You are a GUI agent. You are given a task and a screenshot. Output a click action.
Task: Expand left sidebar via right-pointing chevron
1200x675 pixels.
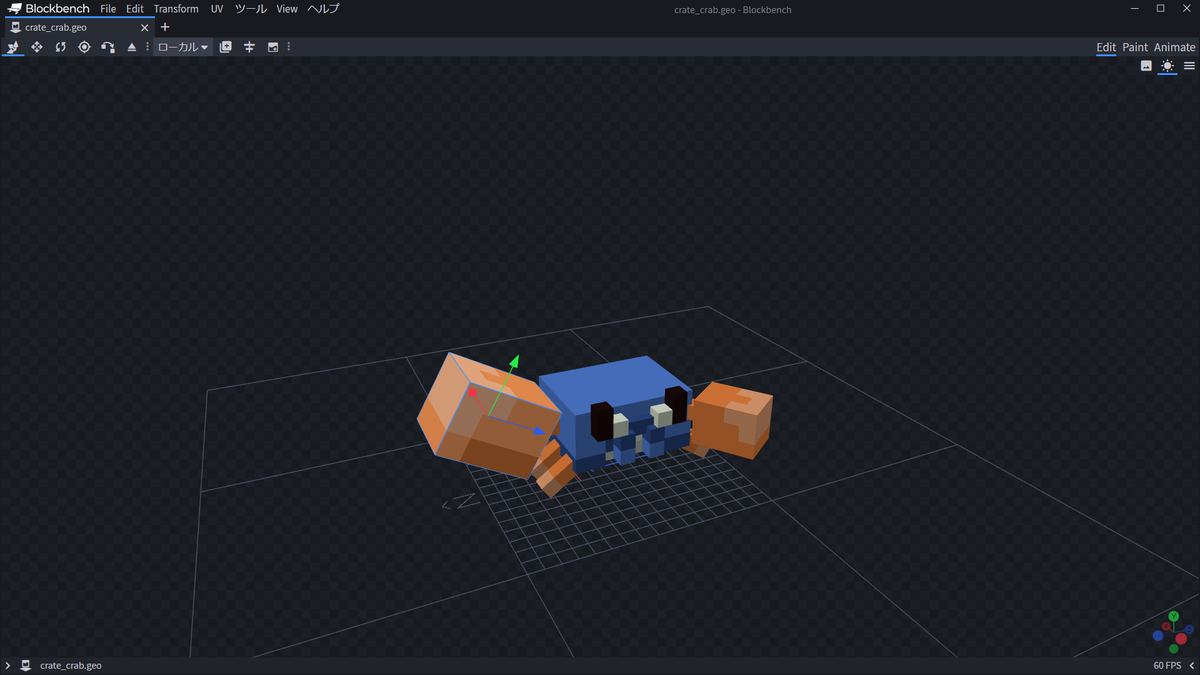coord(8,666)
